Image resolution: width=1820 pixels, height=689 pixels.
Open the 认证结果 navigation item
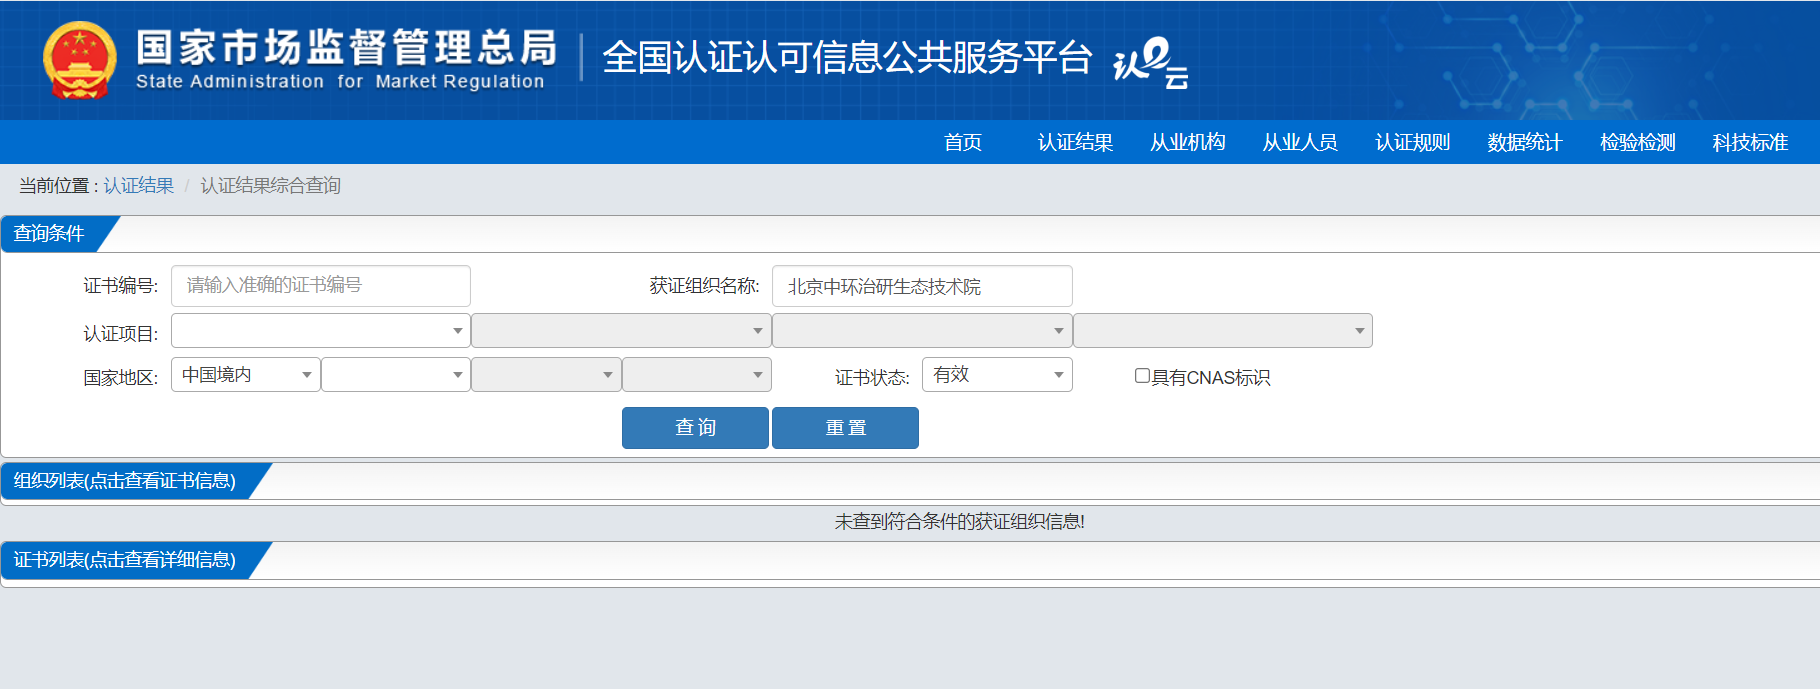(1075, 142)
